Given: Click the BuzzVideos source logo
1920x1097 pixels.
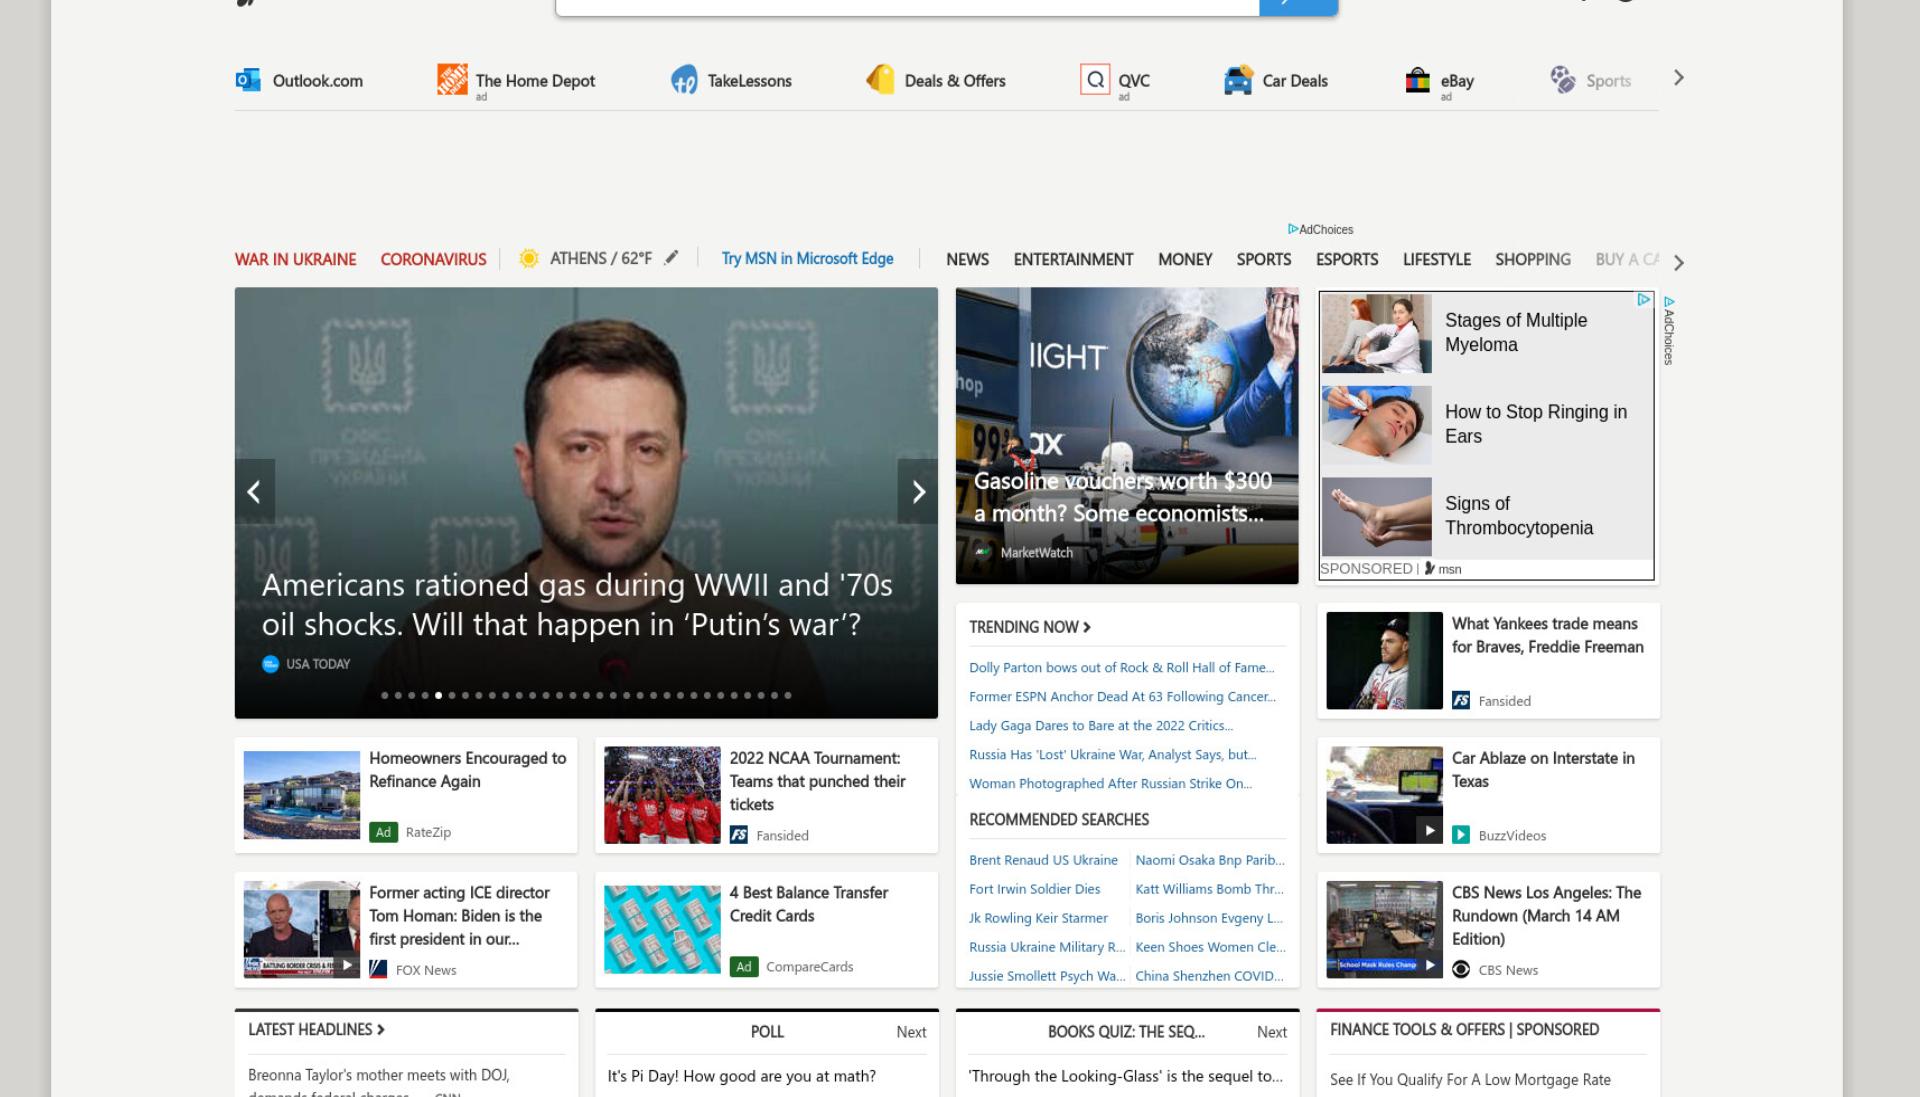Looking at the screenshot, I should pos(1461,835).
